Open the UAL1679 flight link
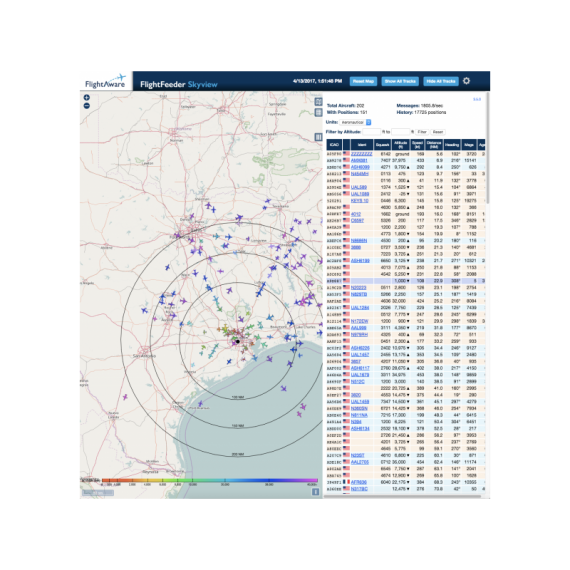Viewport: 570px width, 570px height. (x=360, y=375)
